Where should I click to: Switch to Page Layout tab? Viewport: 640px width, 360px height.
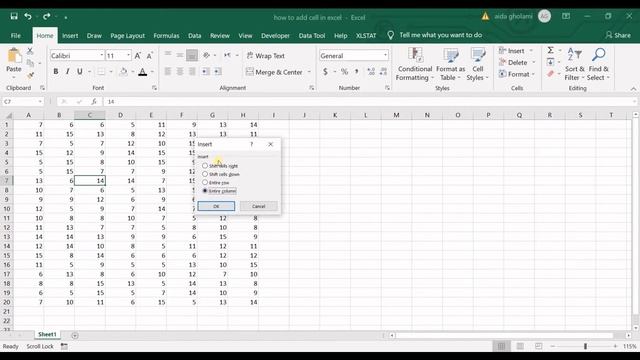click(127, 36)
